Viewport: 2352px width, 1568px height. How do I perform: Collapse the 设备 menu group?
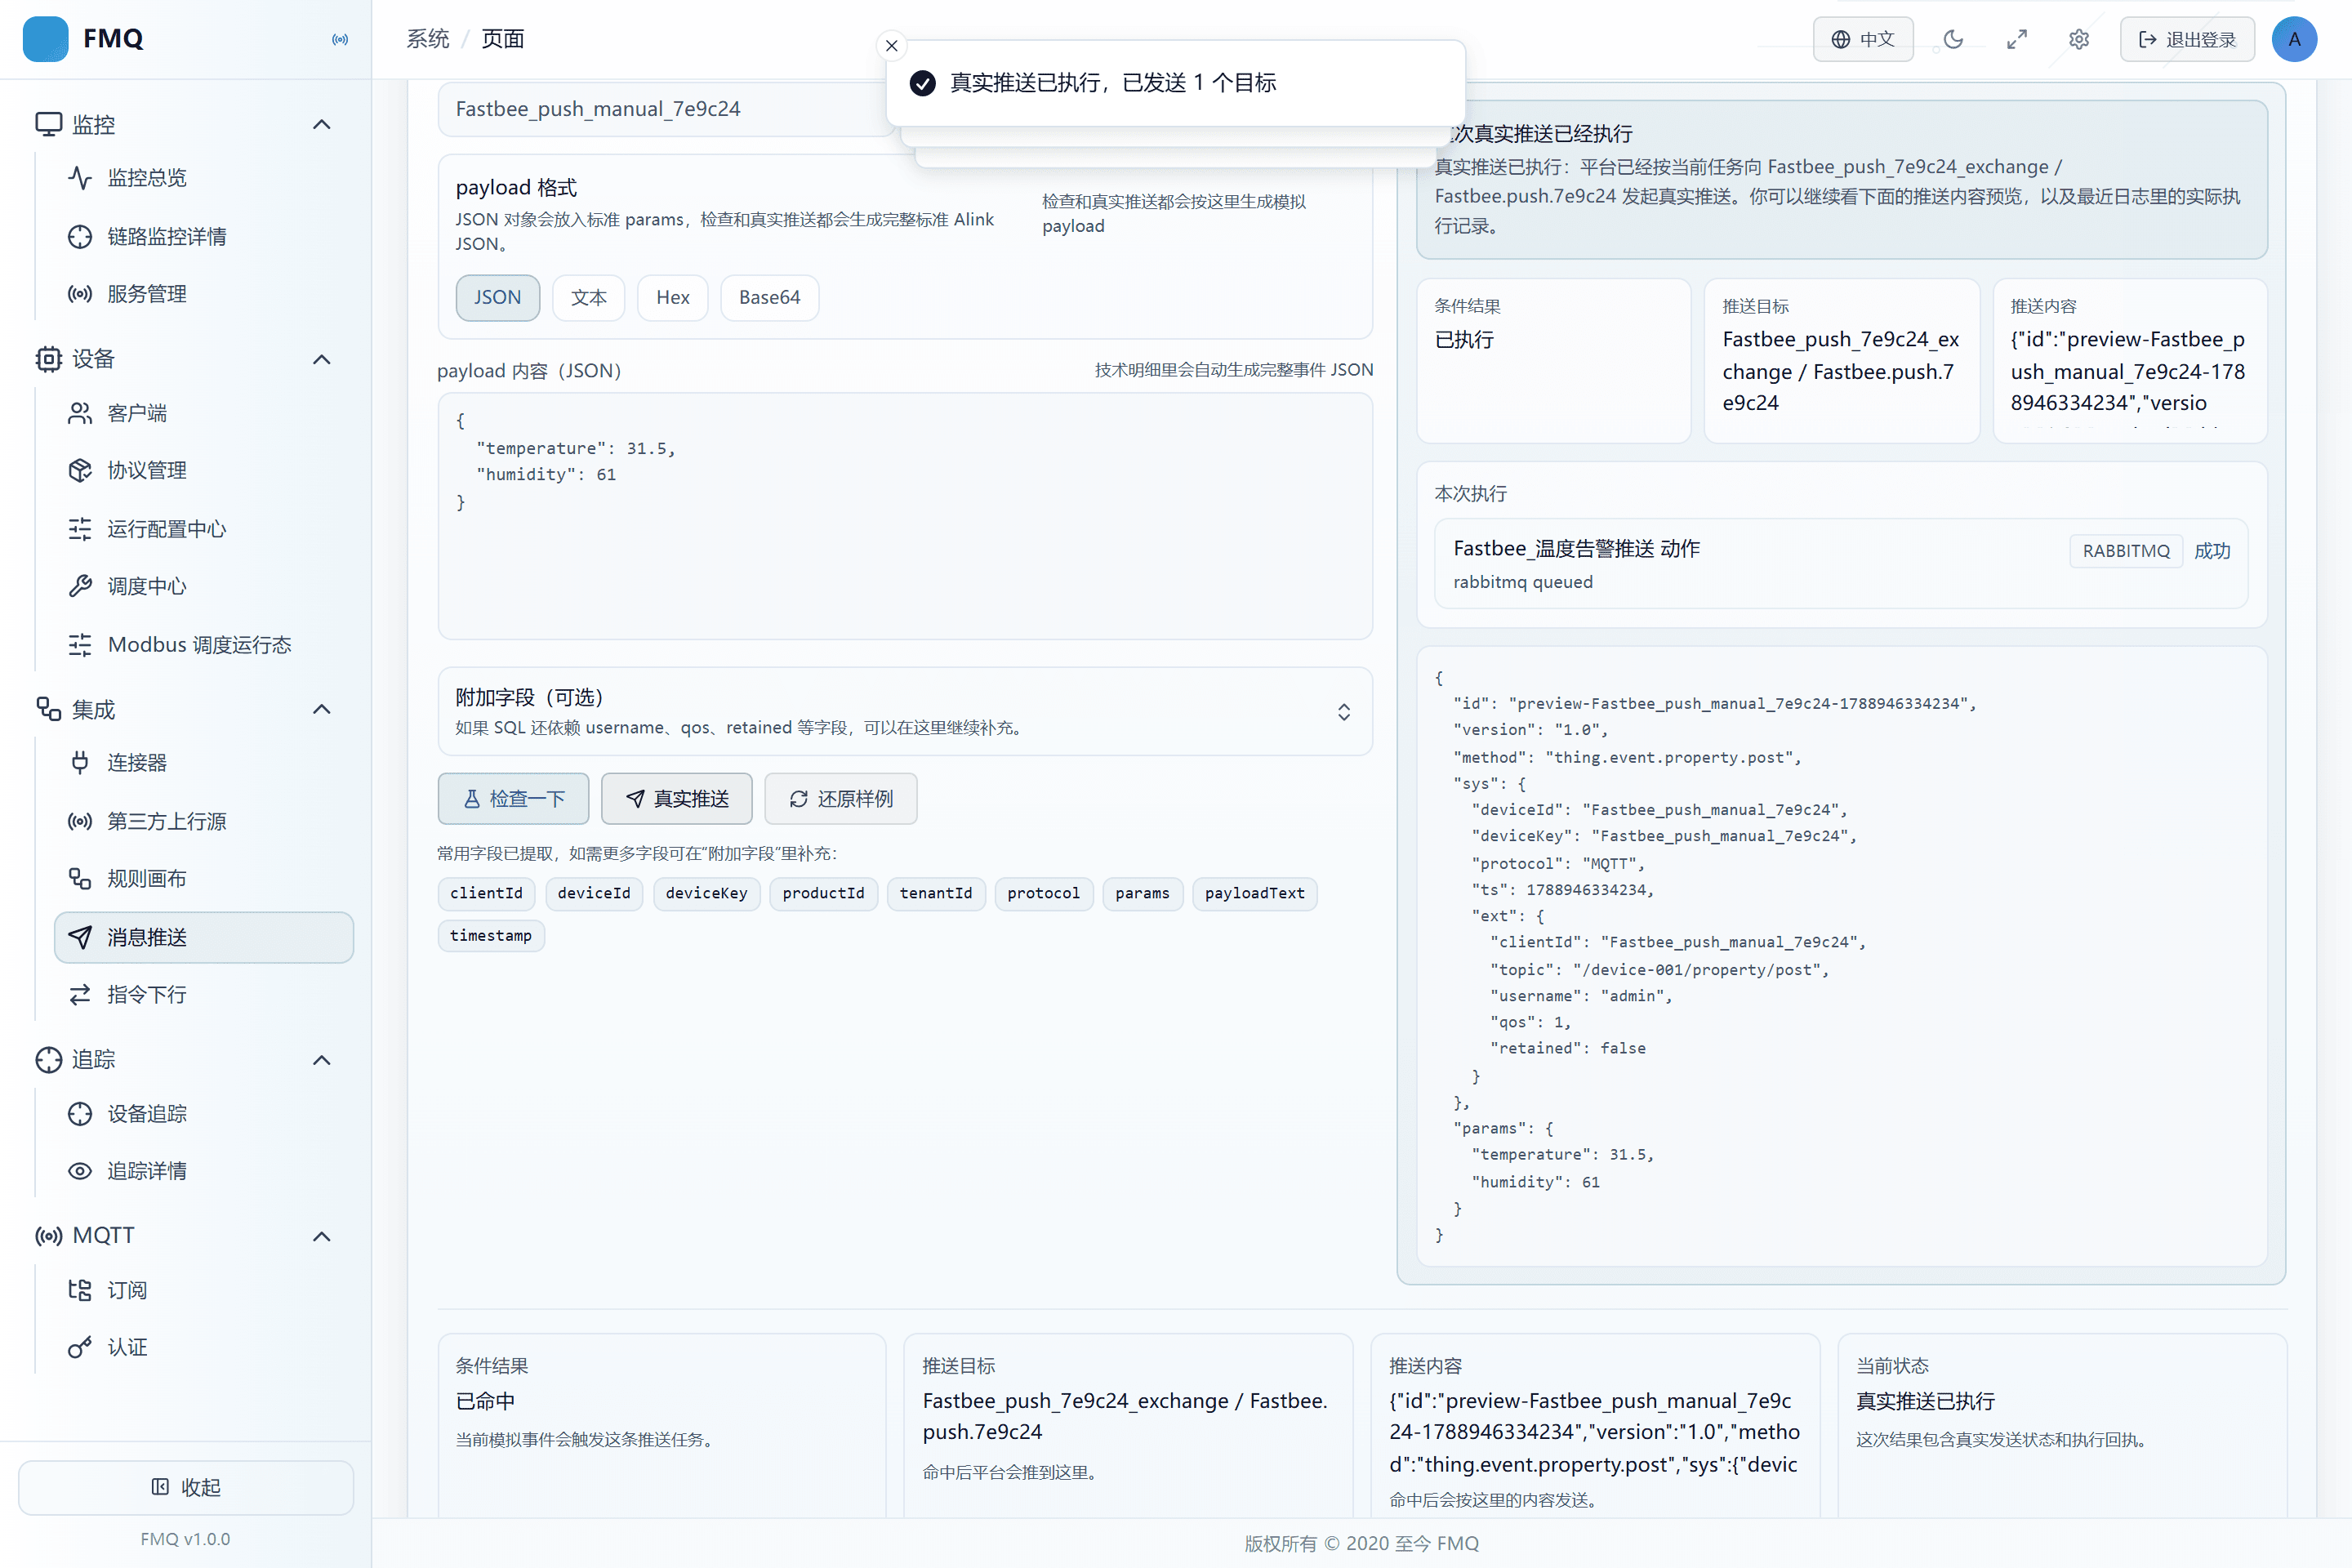pyautogui.click(x=321, y=360)
